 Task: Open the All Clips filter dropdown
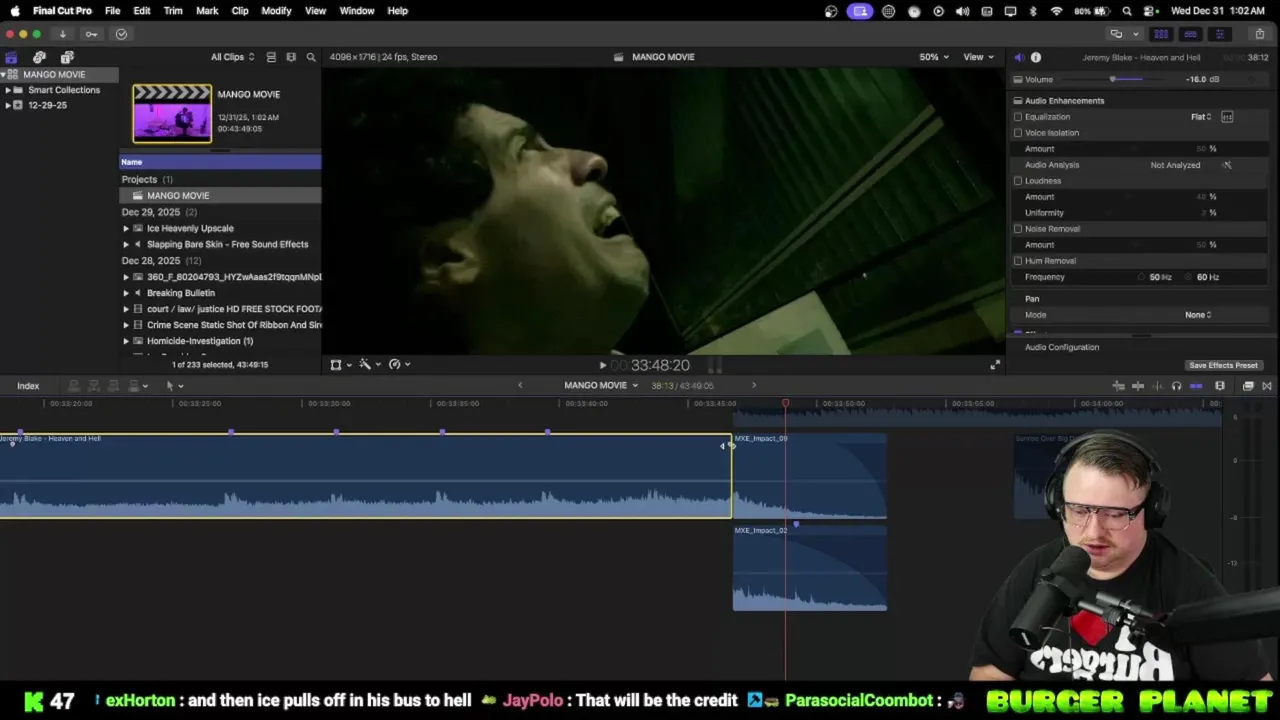[232, 57]
